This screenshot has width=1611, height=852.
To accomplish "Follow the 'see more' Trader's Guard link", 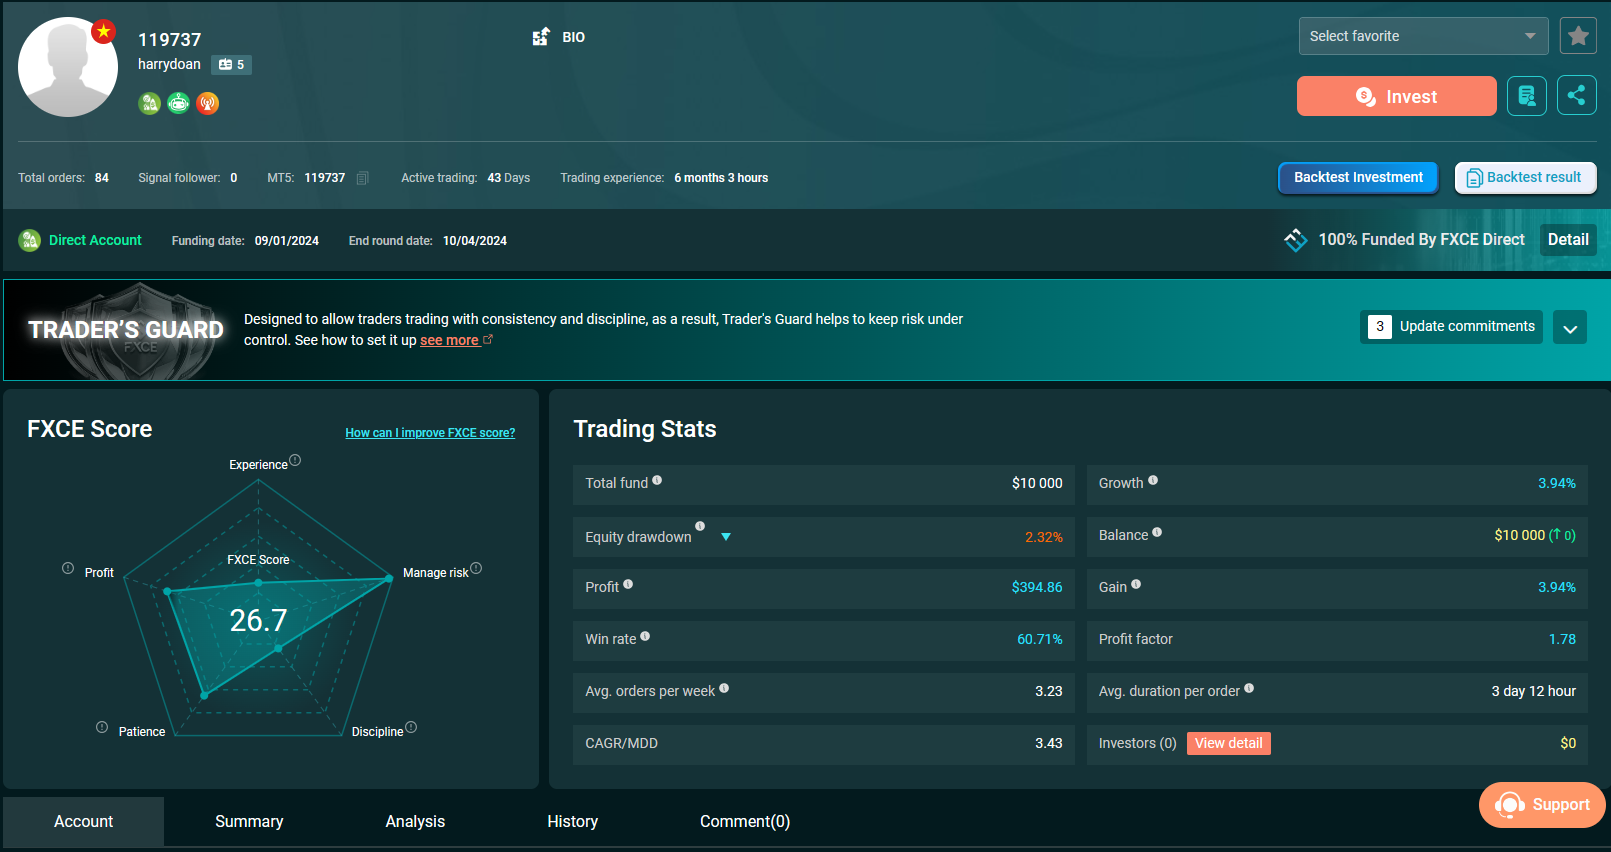I will 449,341.
